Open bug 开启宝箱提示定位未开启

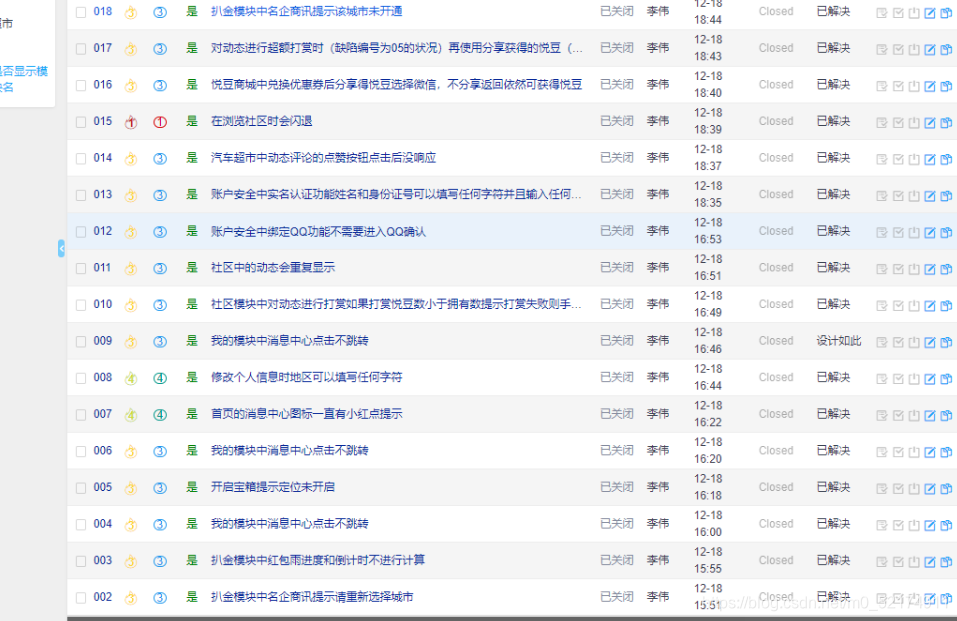273,487
